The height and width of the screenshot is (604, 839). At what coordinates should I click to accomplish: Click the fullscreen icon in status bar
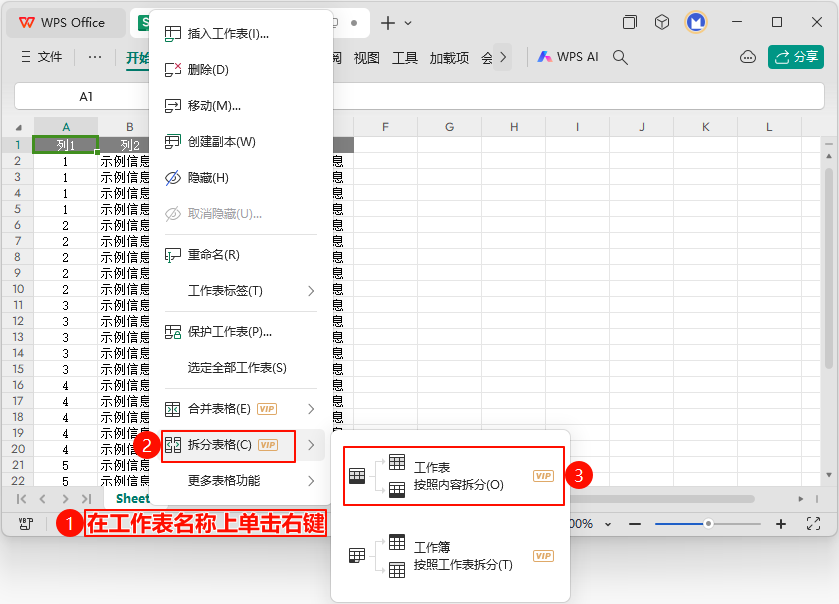pyautogui.click(x=813, y=524)
